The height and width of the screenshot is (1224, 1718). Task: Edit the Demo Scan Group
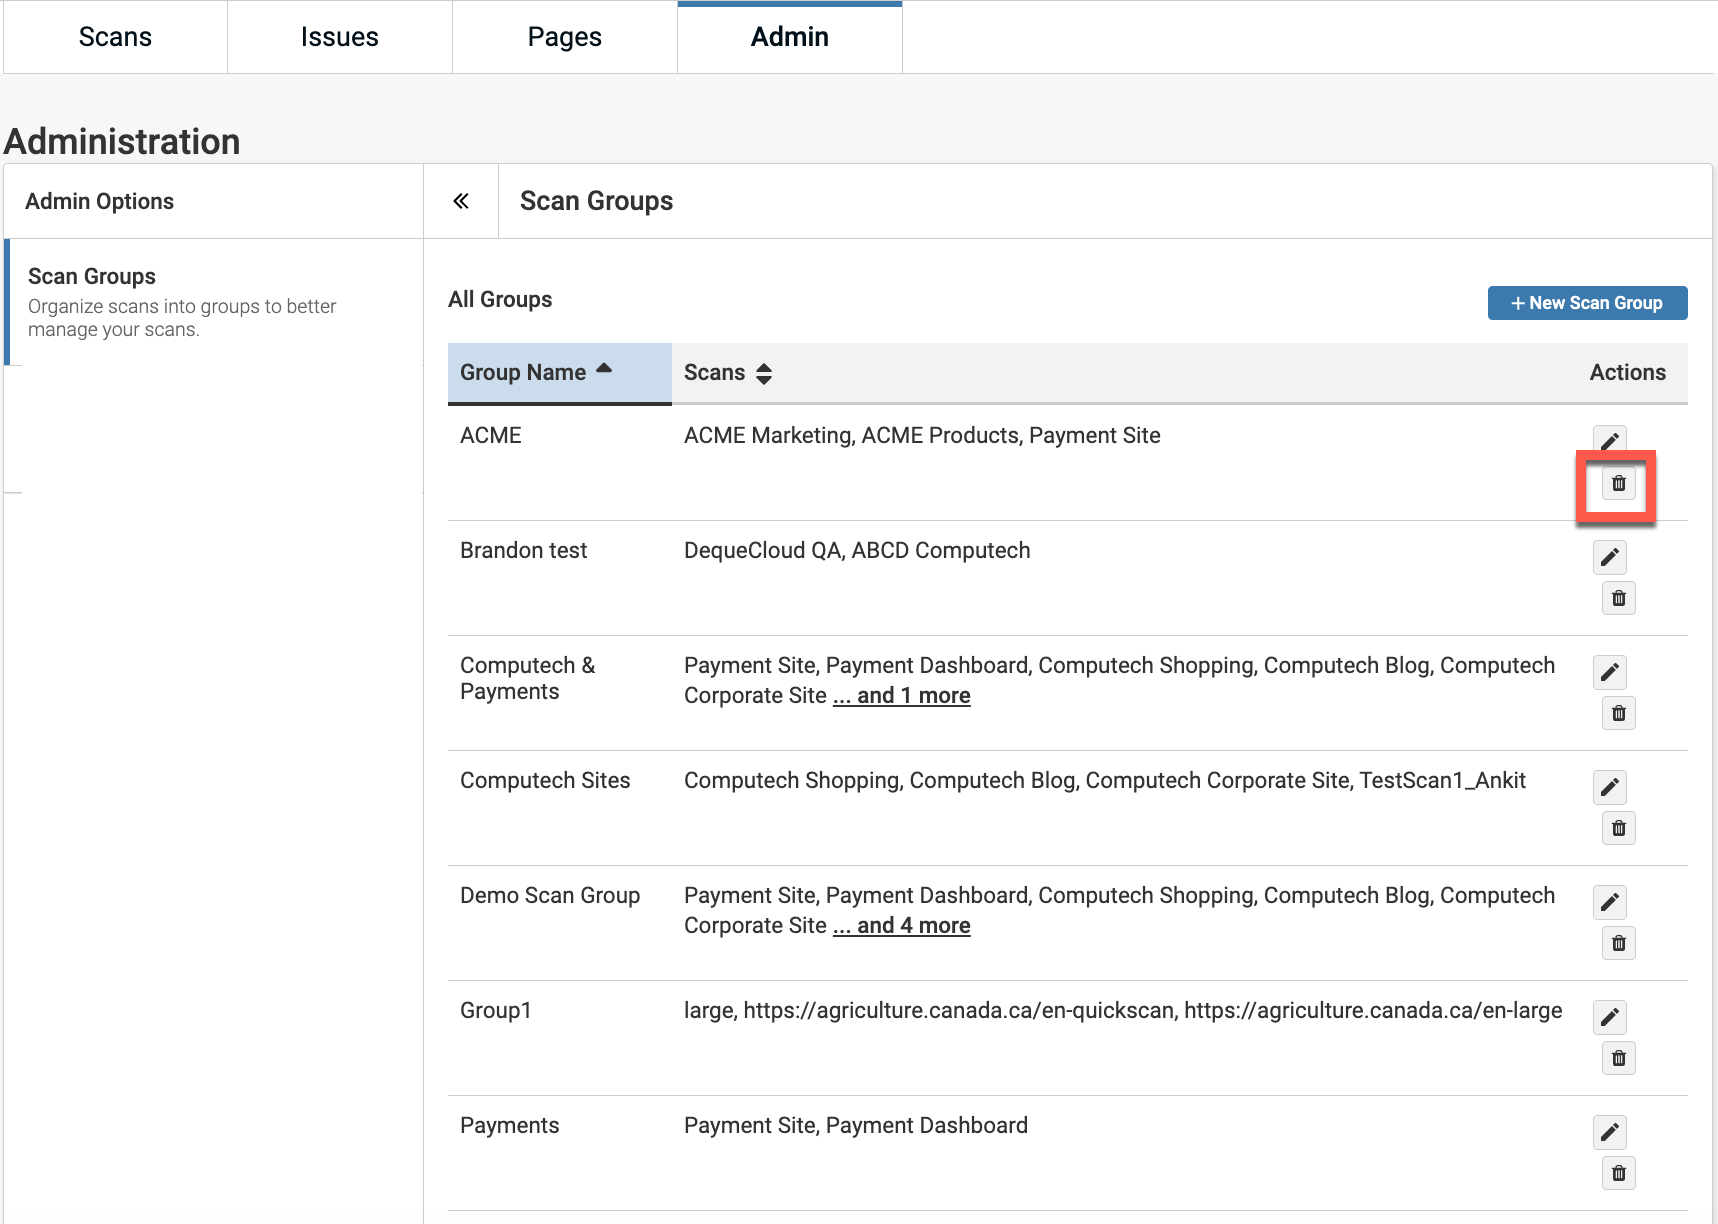click(x=1609, y=902)
